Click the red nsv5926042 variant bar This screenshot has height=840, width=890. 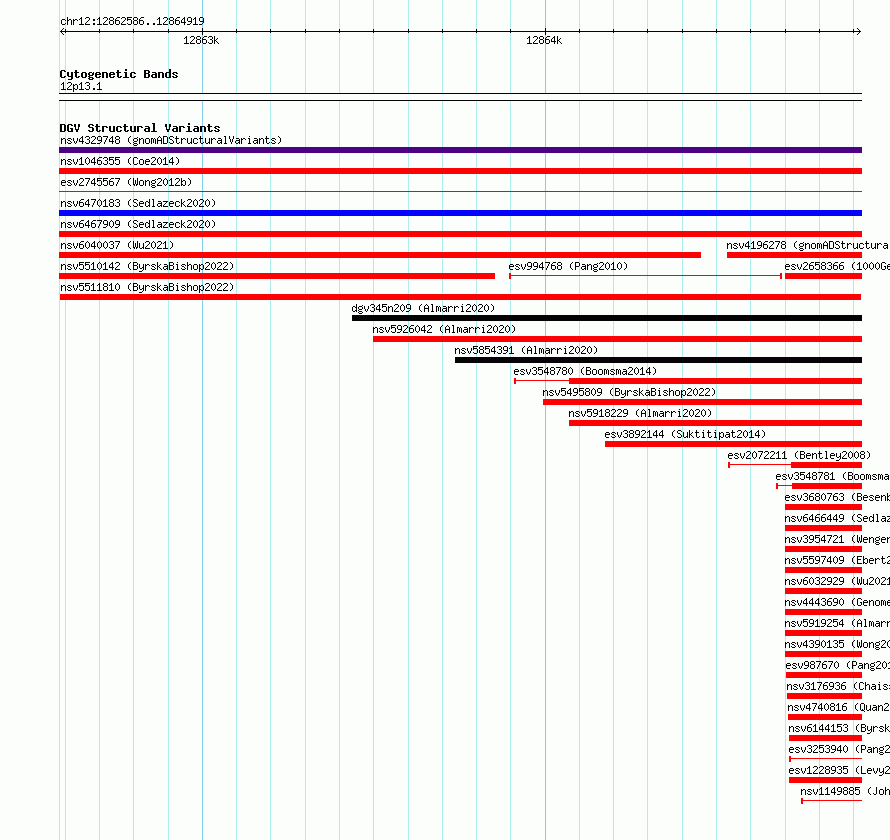pyautogui.click(x=618, y=339)
